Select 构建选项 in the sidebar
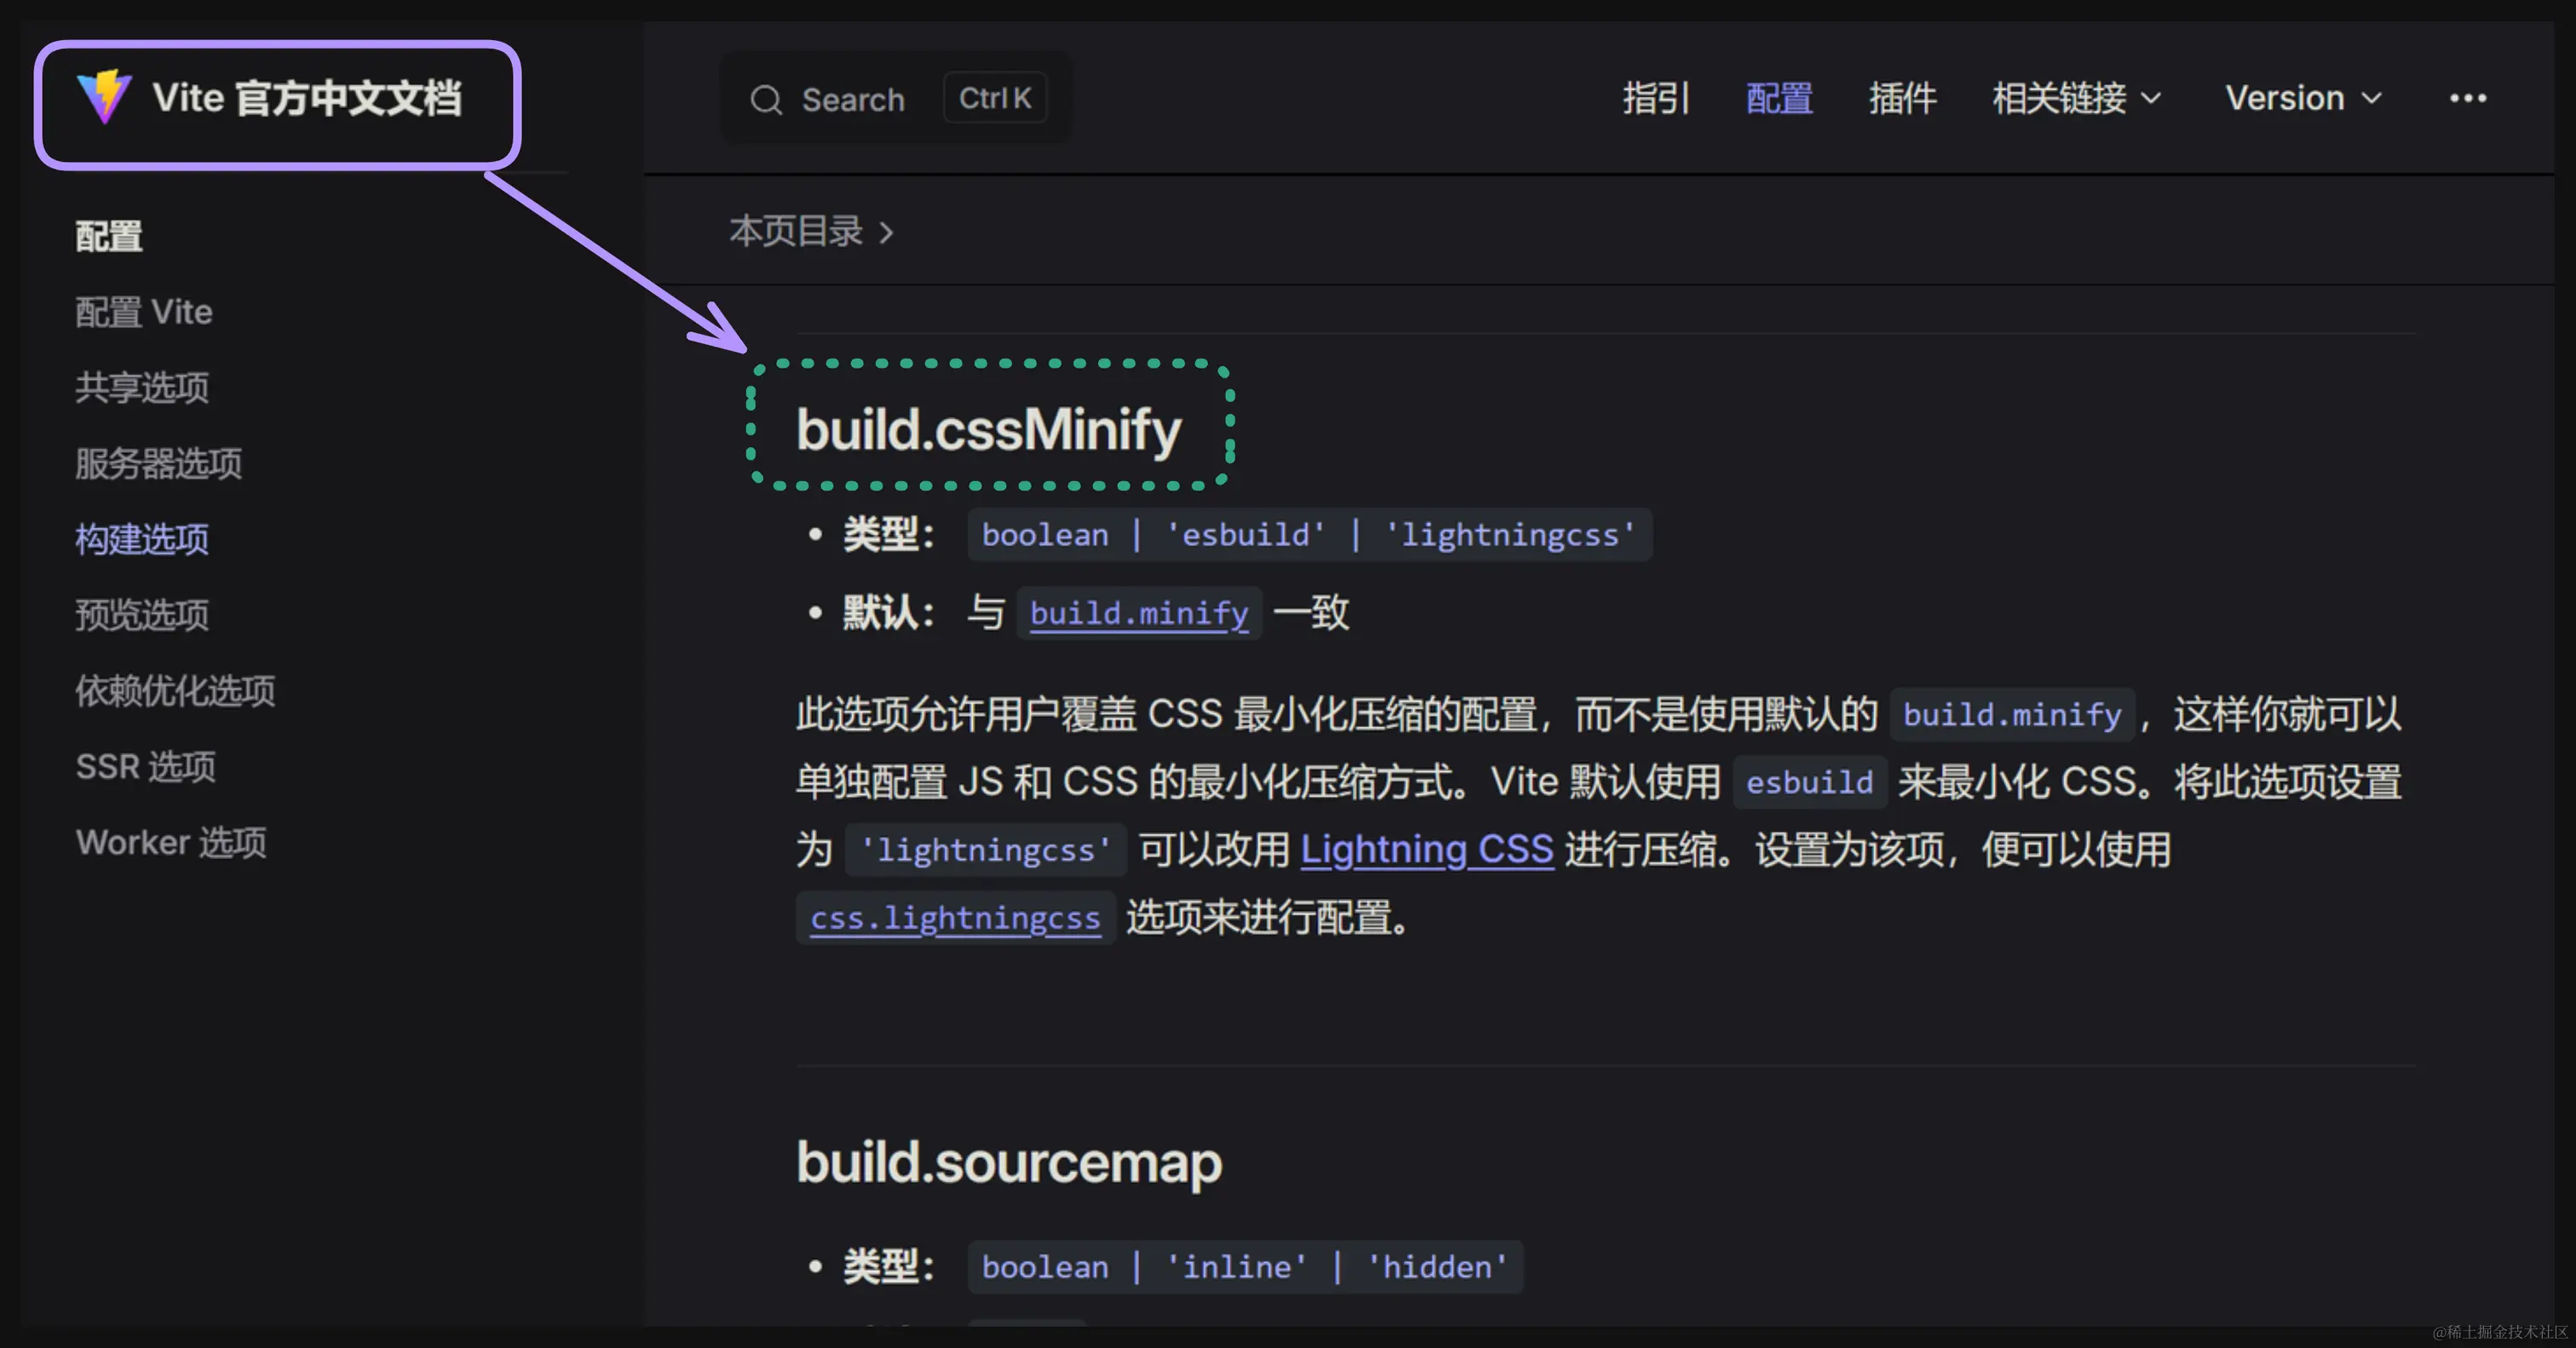 pyautogui.click(x=141, y=540)
